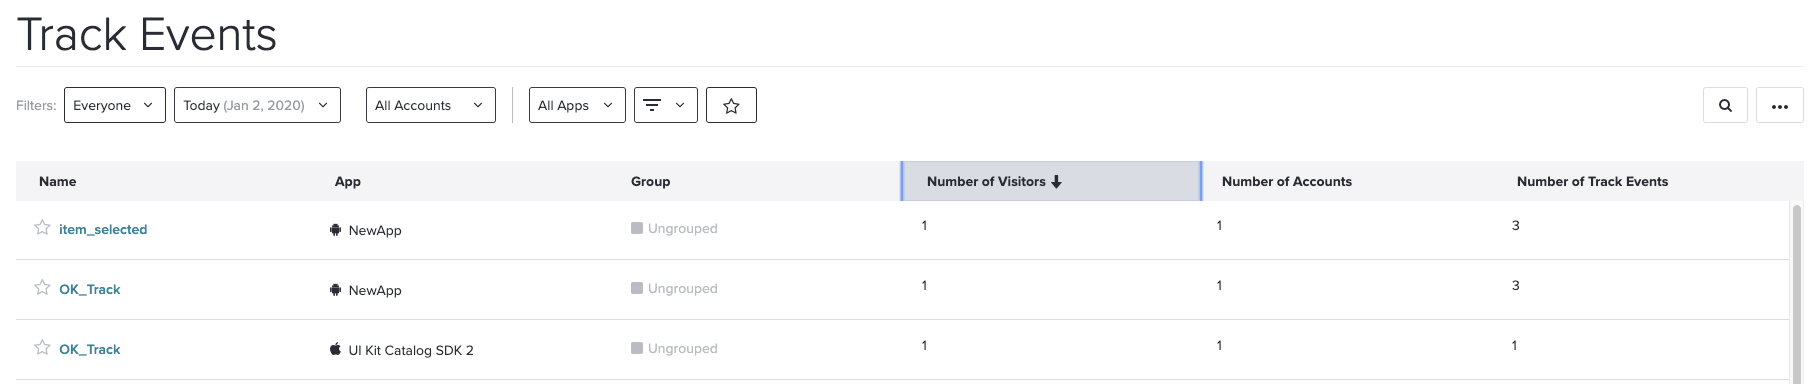Star the item_selected track event
This screenshot has width=1817, height=384.
click(x=42, y=227)
